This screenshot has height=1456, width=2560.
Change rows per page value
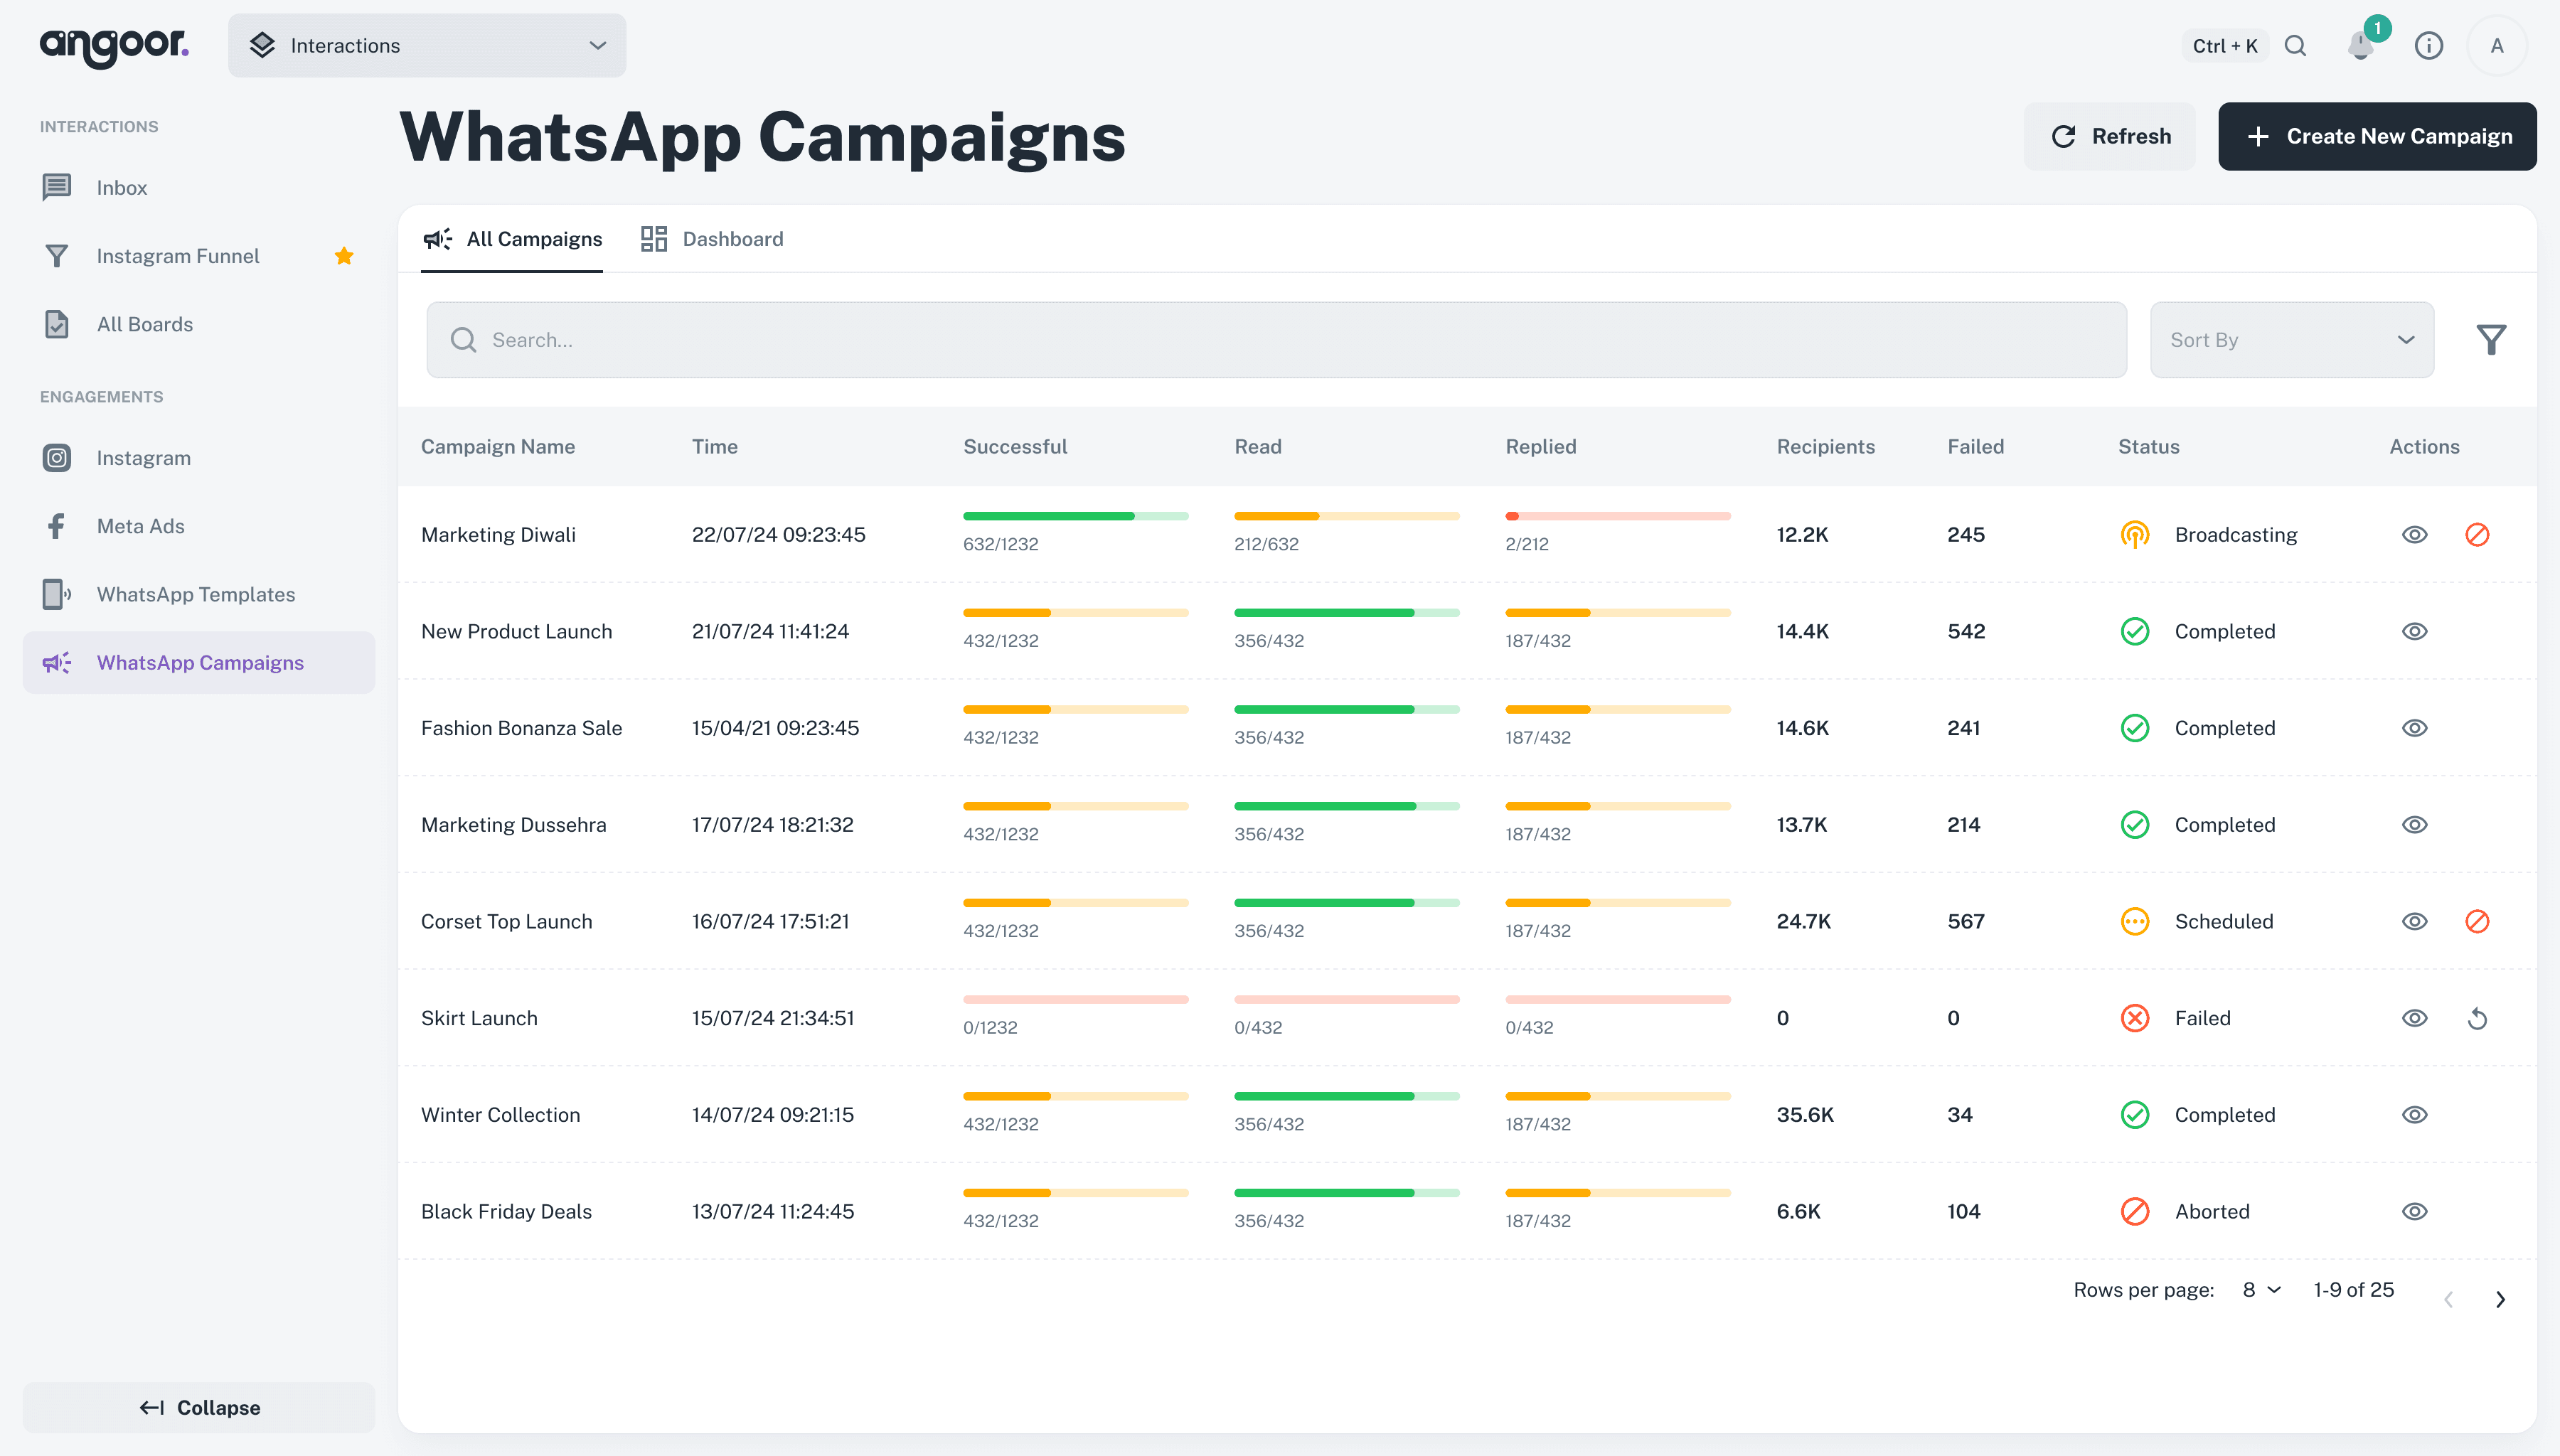click(x=2261, y=1290)
